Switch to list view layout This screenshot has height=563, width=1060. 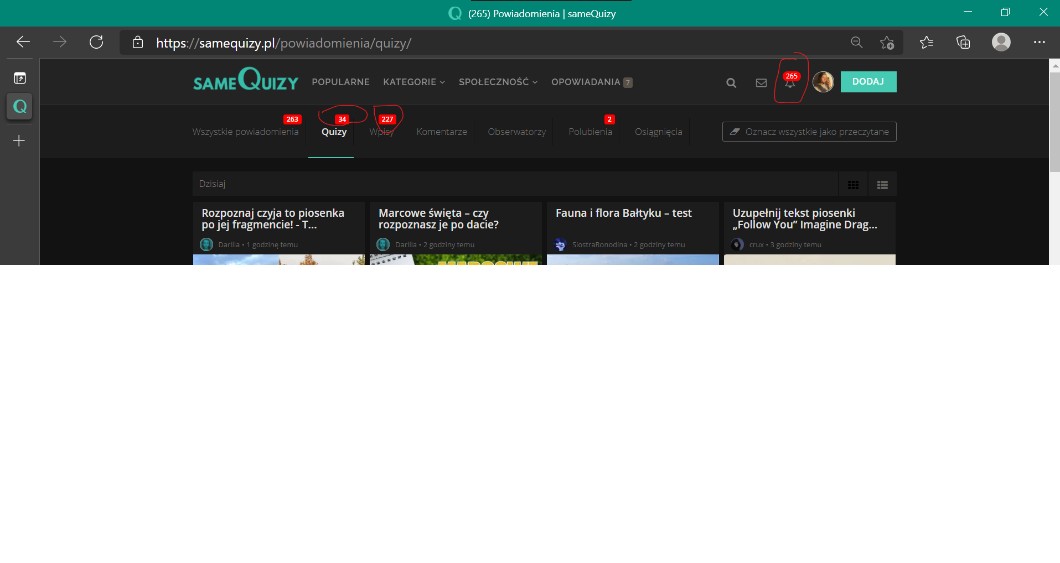pos(882,184)
